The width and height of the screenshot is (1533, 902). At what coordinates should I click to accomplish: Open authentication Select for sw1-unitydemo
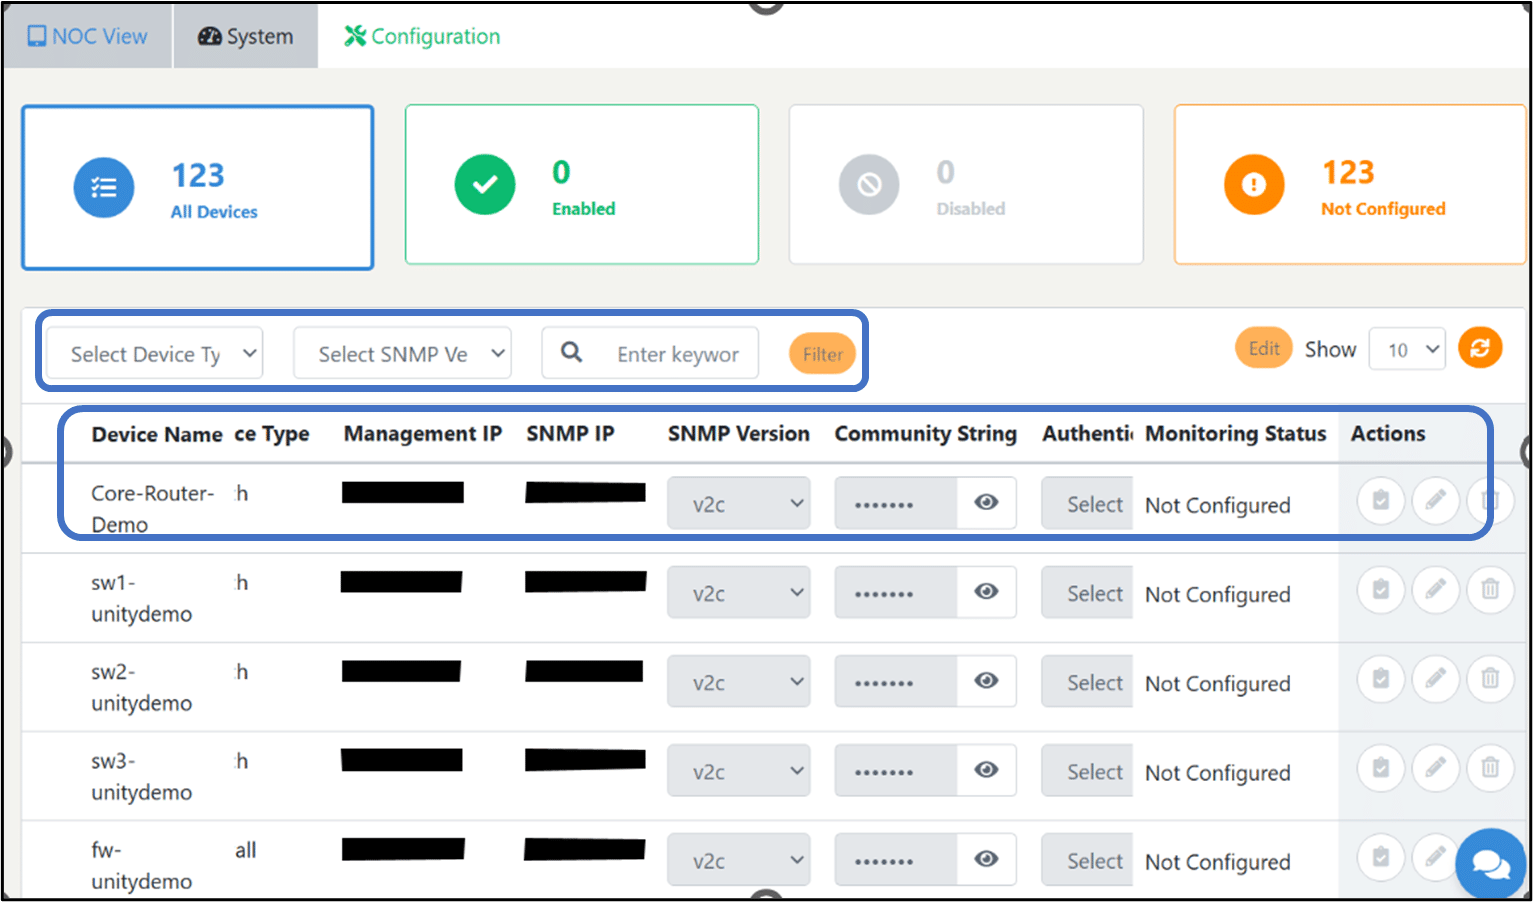[1087, 593]
